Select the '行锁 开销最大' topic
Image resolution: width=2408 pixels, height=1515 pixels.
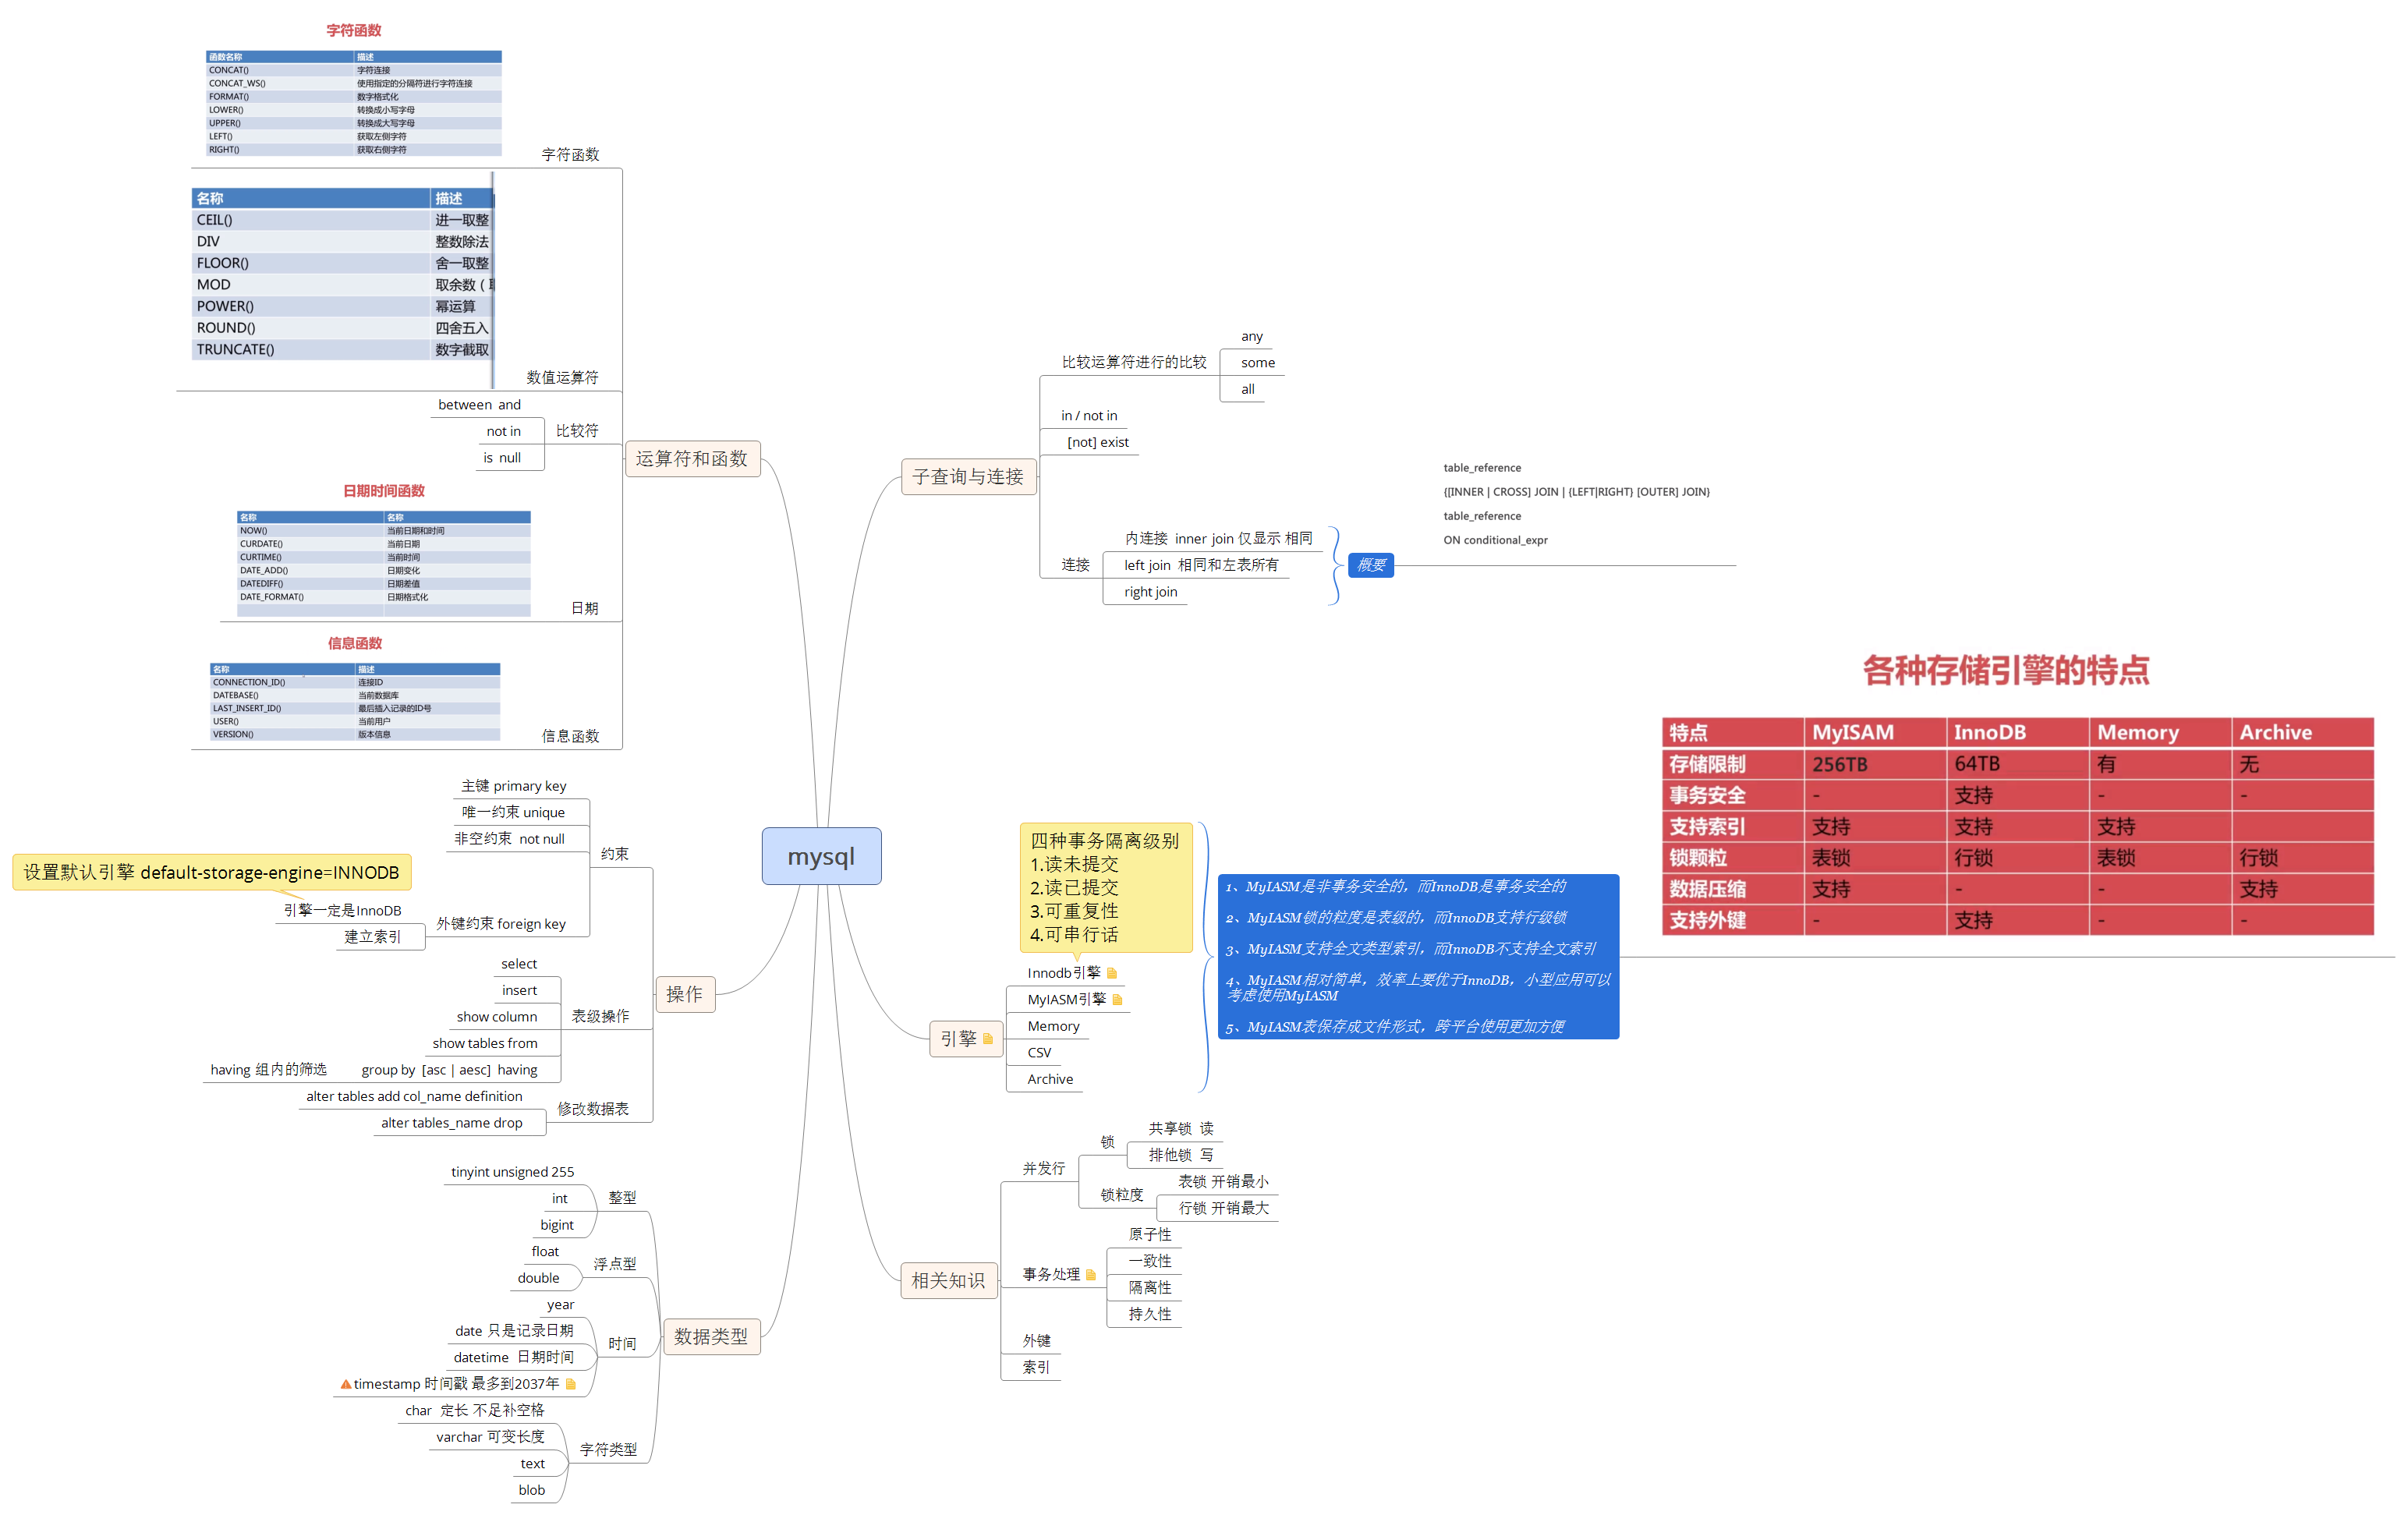tap(1223, 1208)
